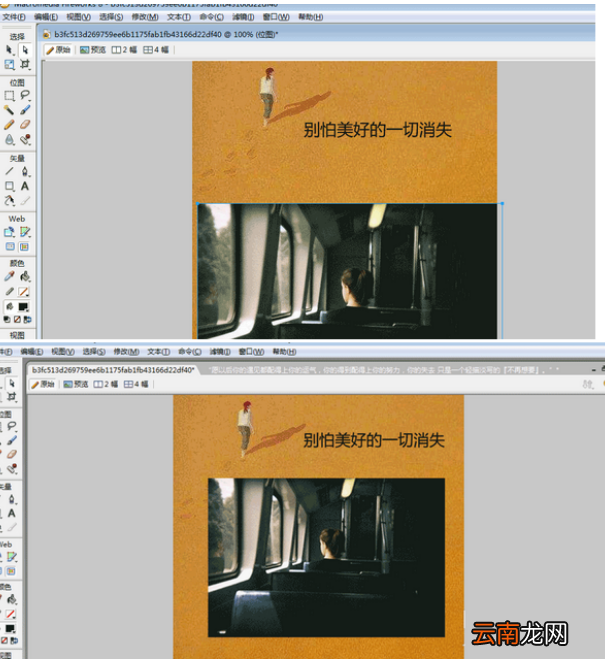Open the 命令(C) menu in lower window
Image resolution: width=605 pixels, height=662 pixels.
[190, 352]
